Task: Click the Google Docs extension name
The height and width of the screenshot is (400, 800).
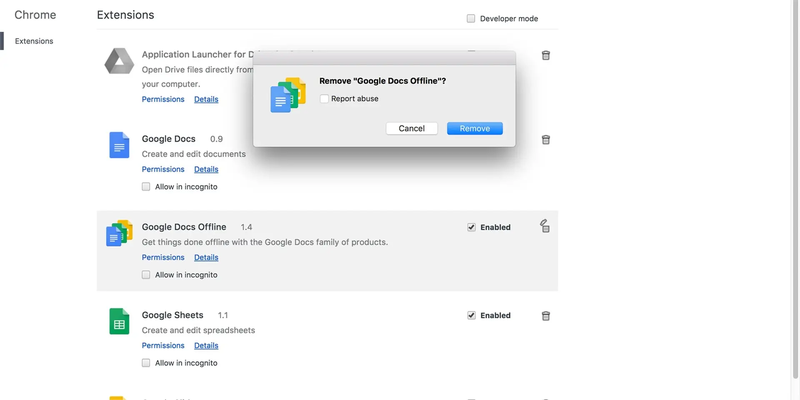Action: [x=168, y=139]
